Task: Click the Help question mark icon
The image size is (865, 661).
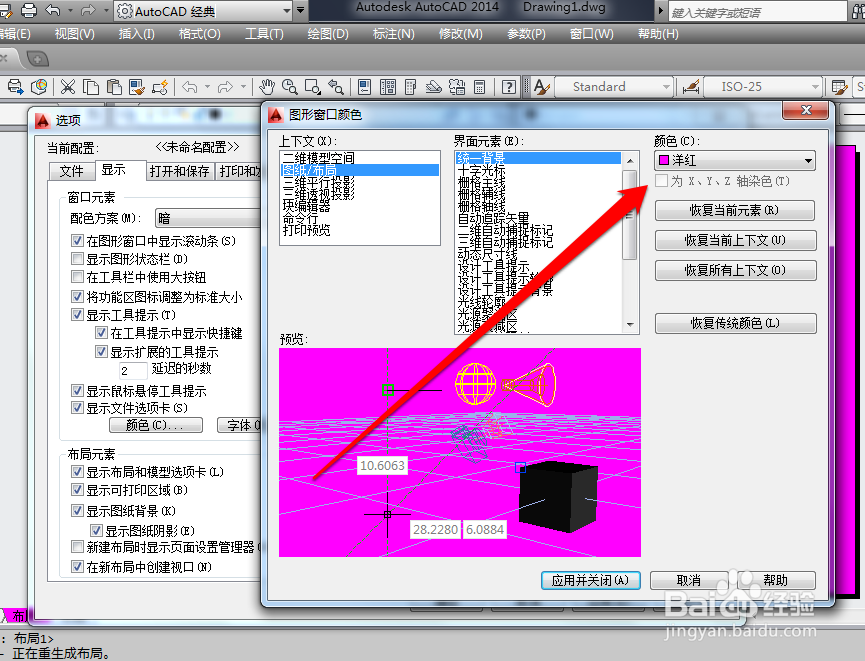Action: tap(509, 87)
